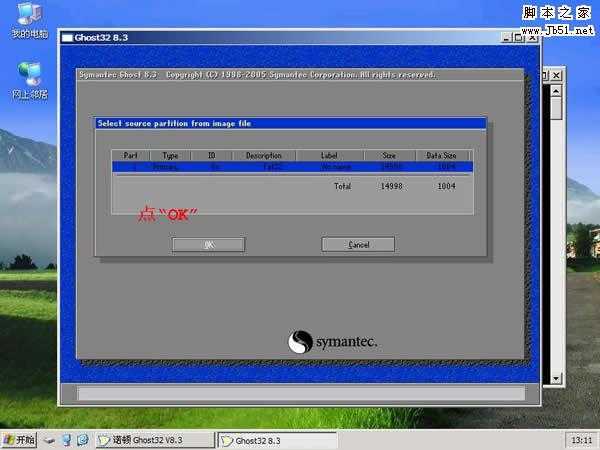The height and width of the screenshot is (450, 600).
Task: Click the OK button in partition dialog
Action: pos(209,245)
